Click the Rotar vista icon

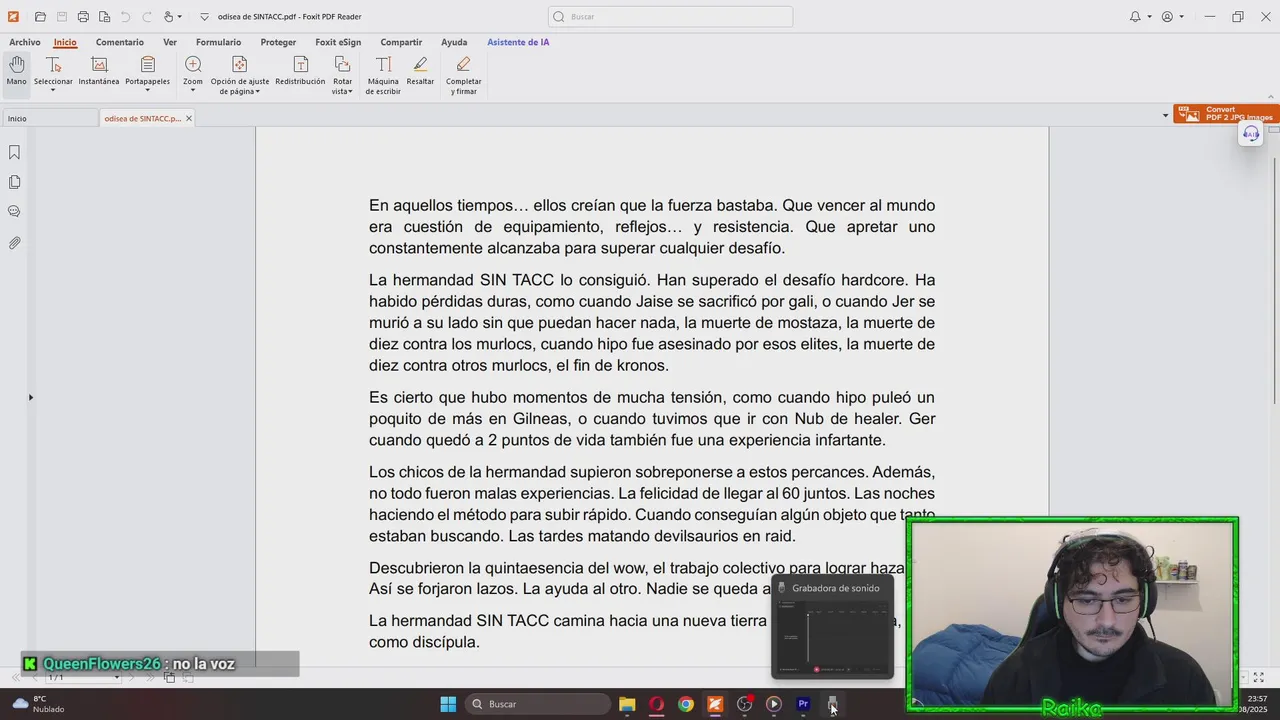[343, 65]
